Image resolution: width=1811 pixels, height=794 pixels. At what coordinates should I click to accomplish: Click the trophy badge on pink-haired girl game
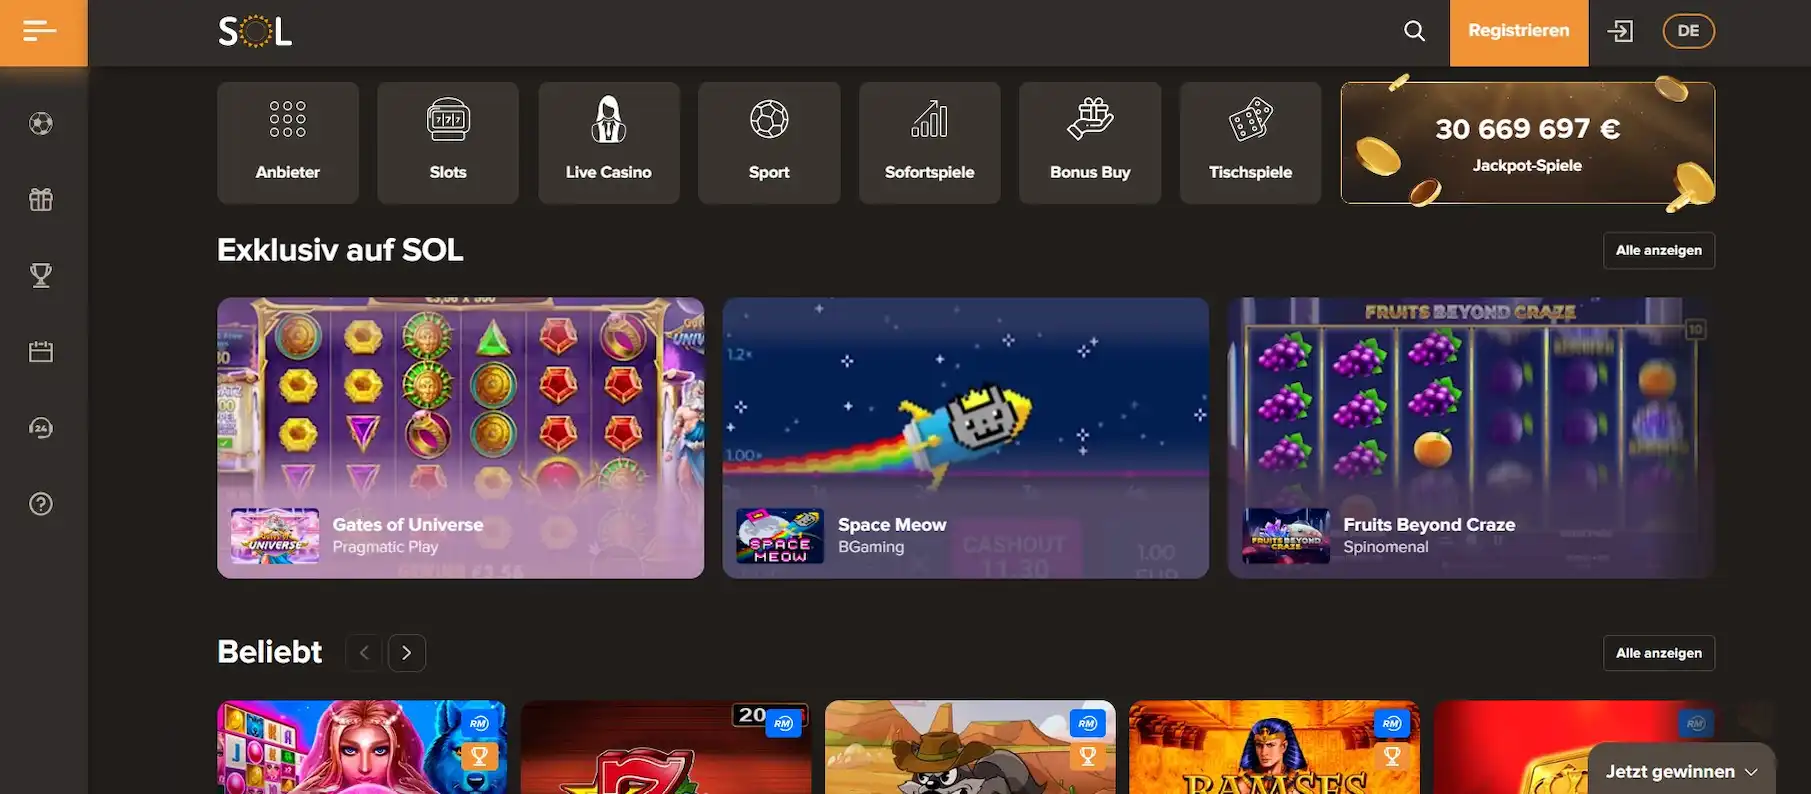pos(479,757)
